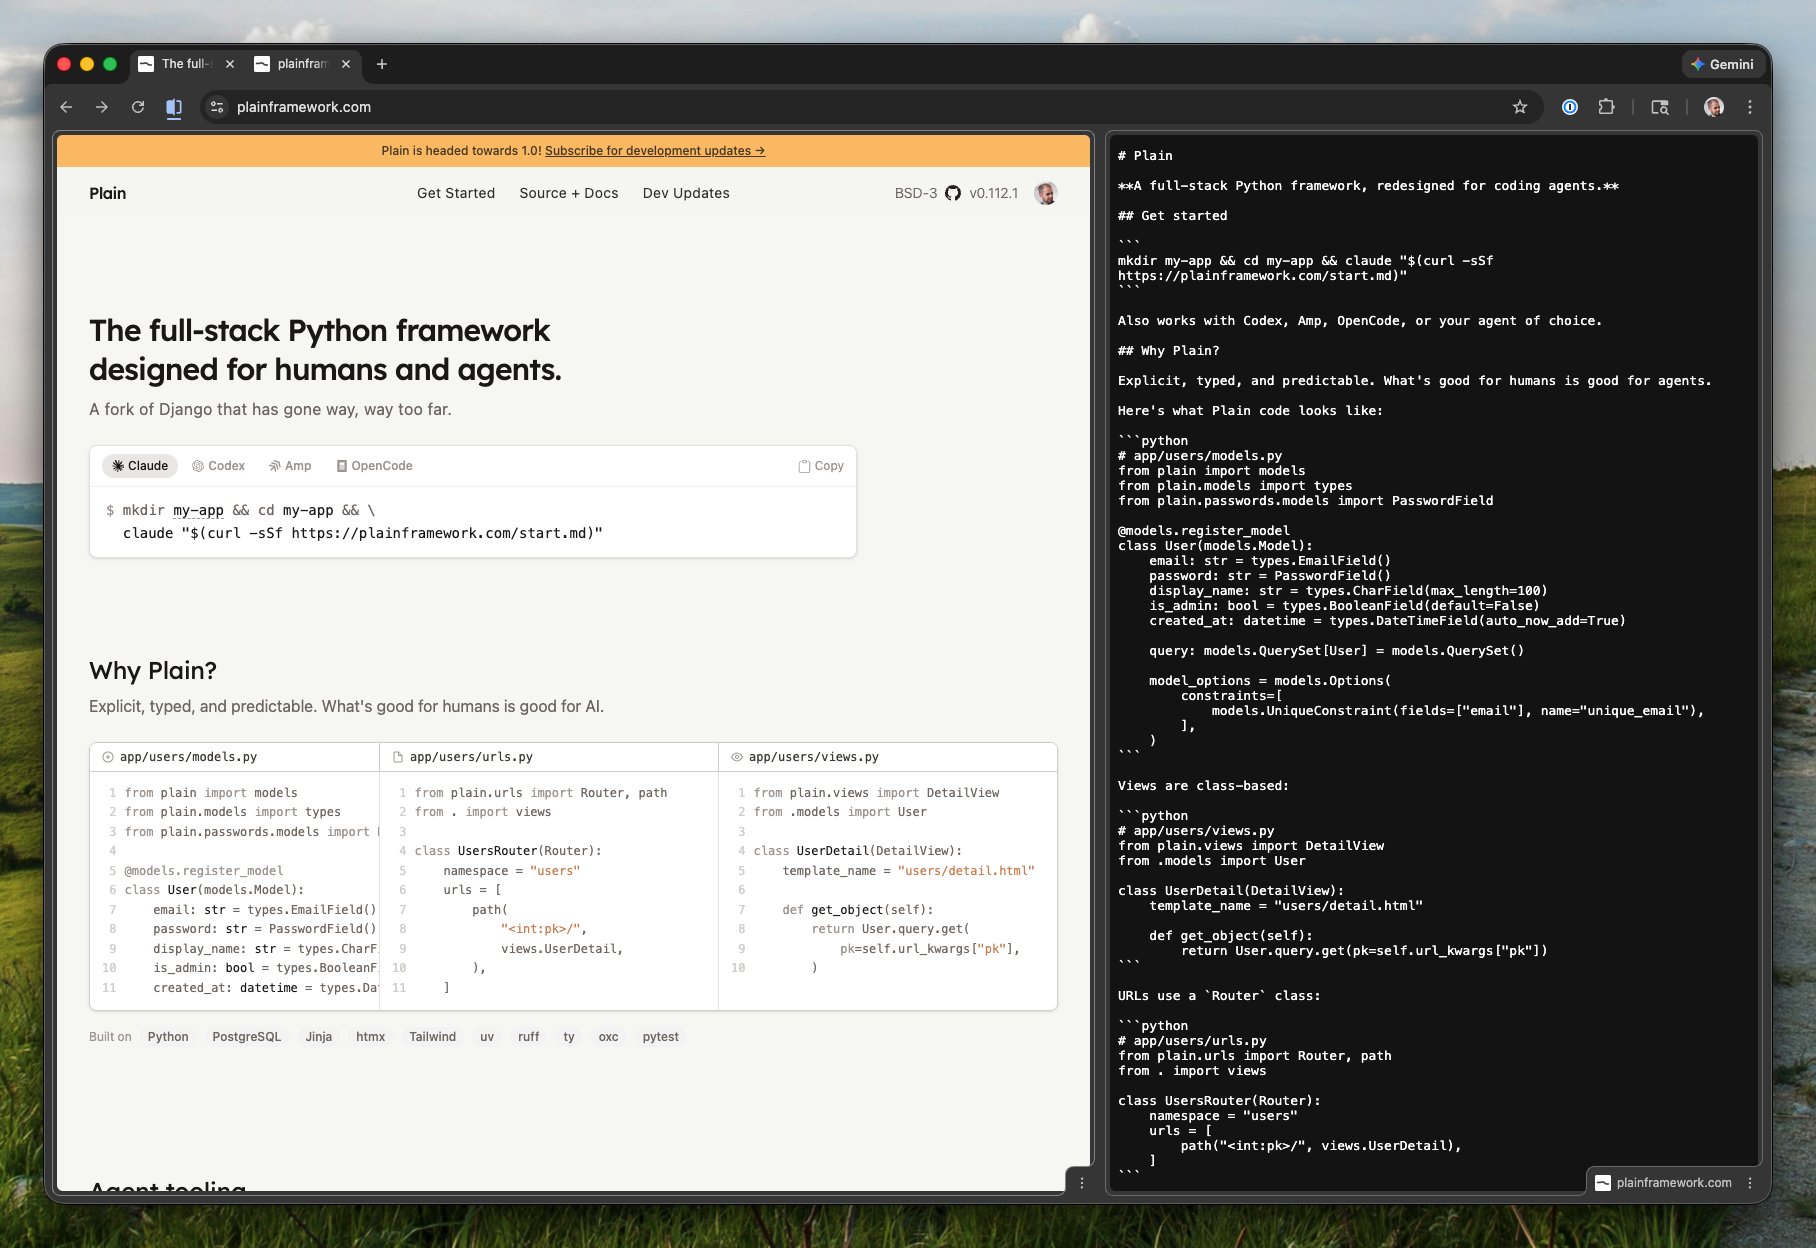
Task: Switch to the OpenCode agent option
Action: 375,466
